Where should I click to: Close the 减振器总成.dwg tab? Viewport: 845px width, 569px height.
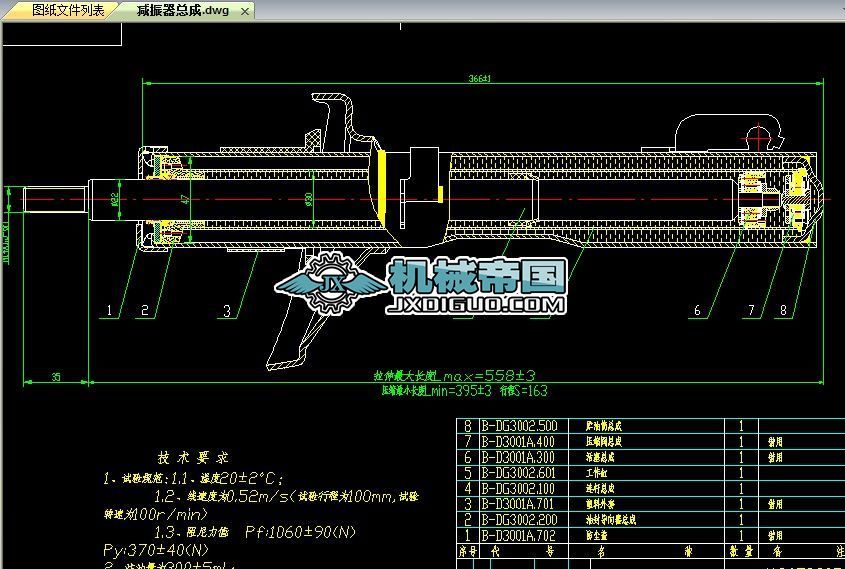tap(245, 11)
